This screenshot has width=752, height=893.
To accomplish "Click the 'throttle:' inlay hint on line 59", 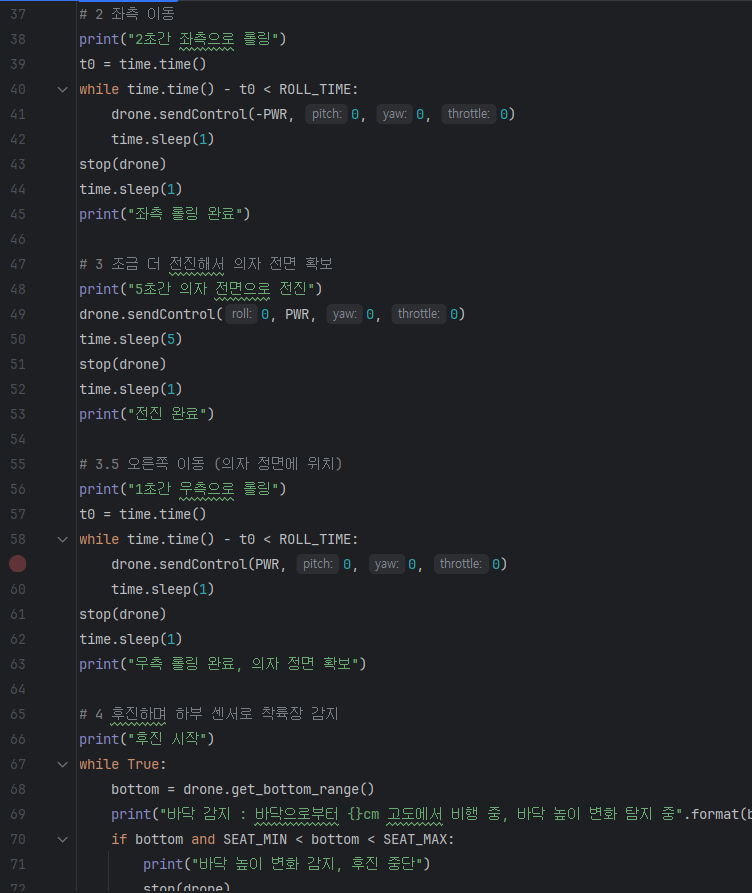I will coord(460,564).
